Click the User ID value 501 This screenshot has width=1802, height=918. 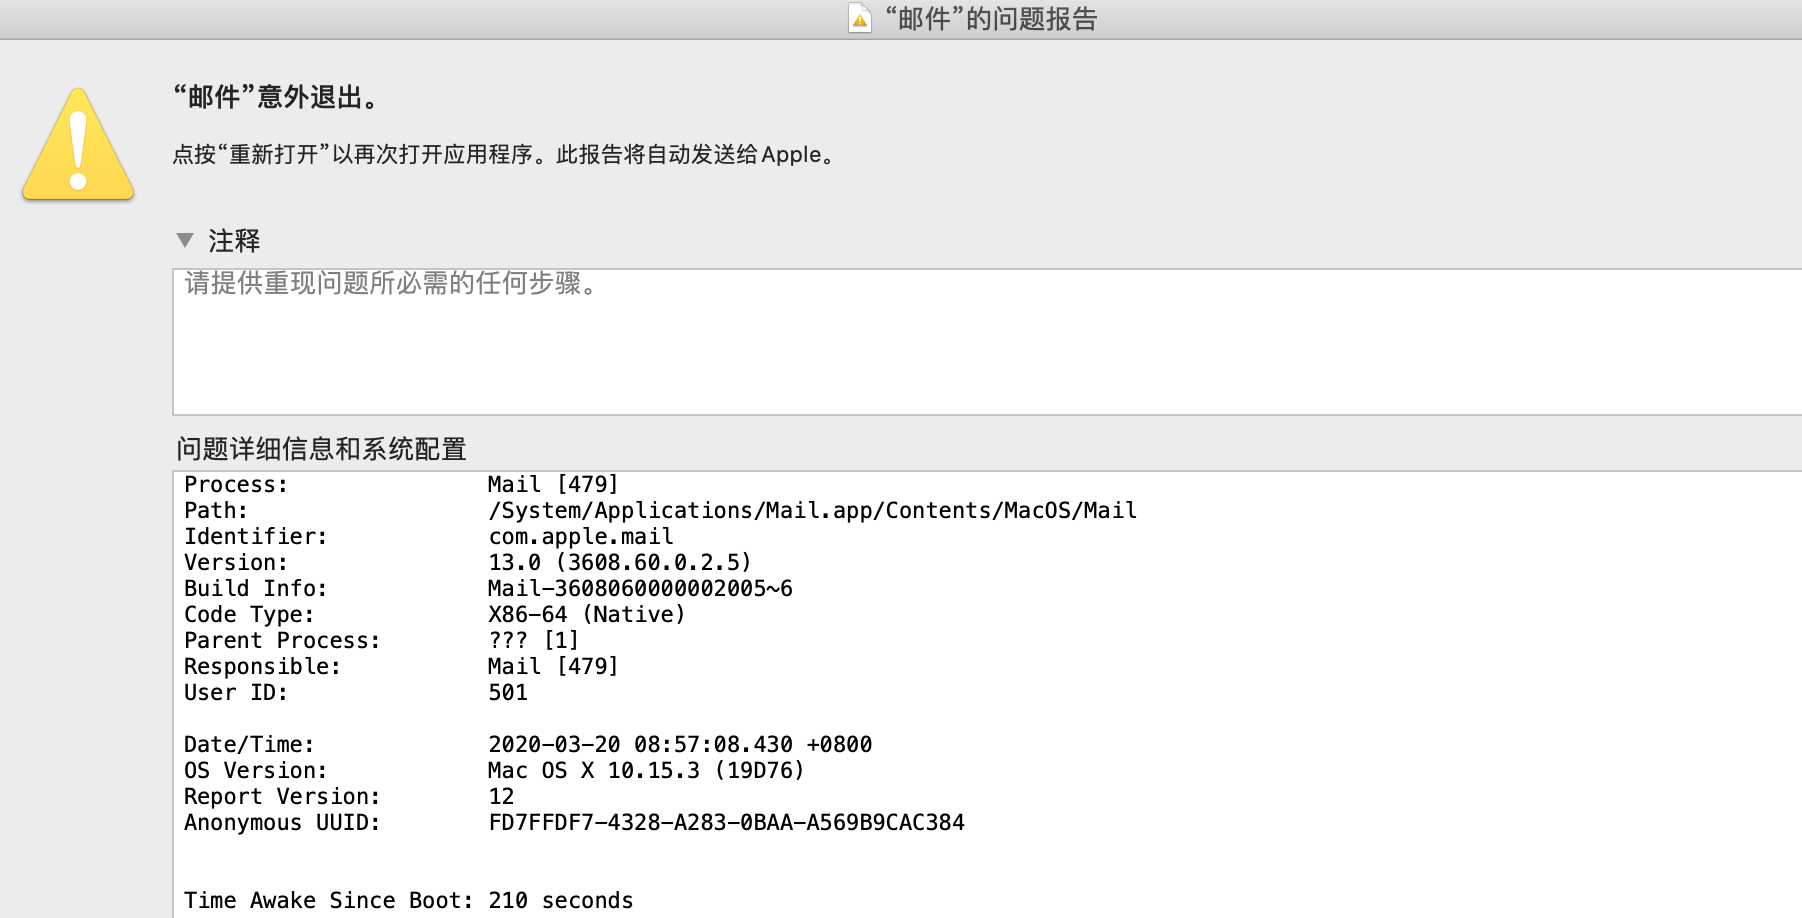pos(508,692)
